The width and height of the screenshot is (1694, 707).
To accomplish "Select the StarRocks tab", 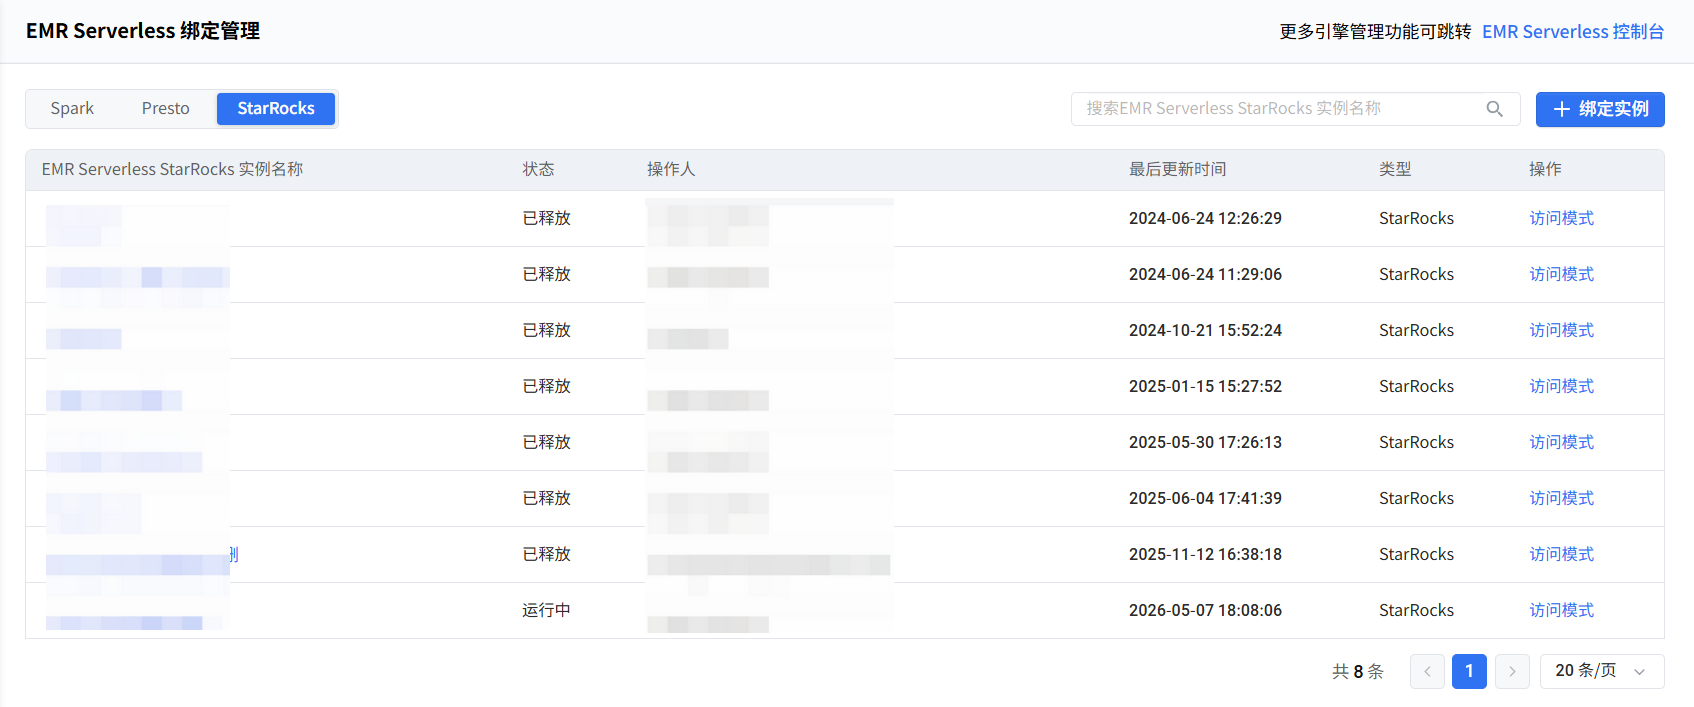I will coord(276,108).
